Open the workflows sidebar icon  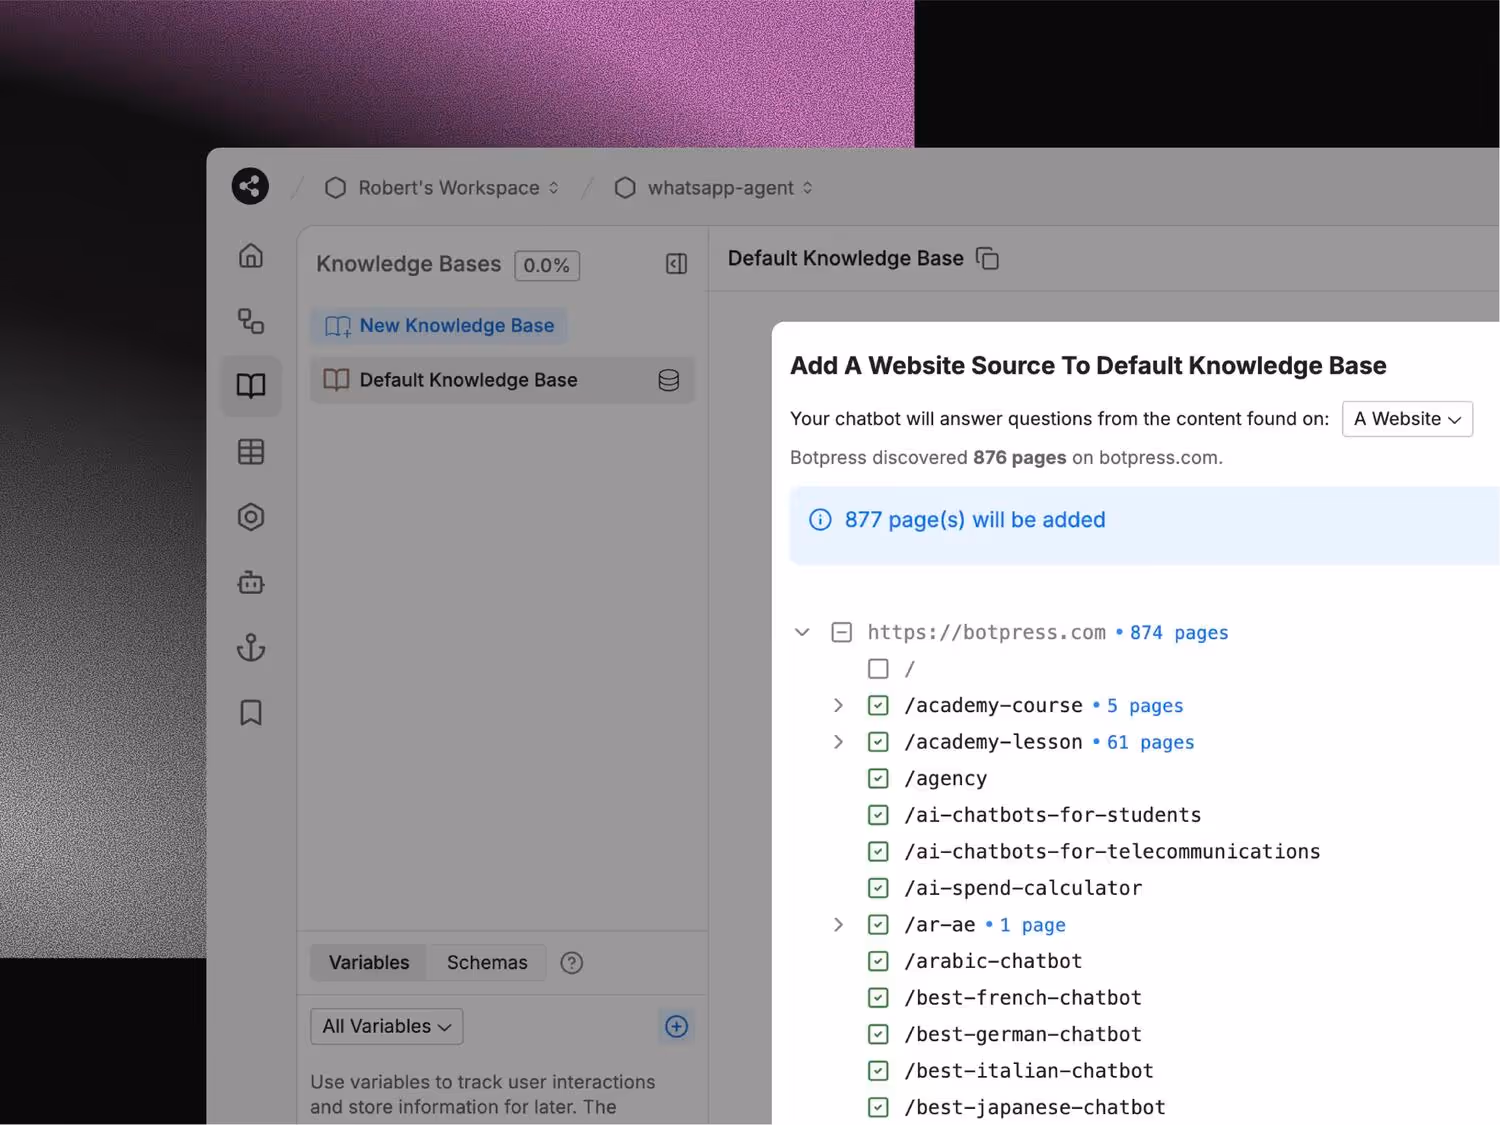(x=251, y=321)
